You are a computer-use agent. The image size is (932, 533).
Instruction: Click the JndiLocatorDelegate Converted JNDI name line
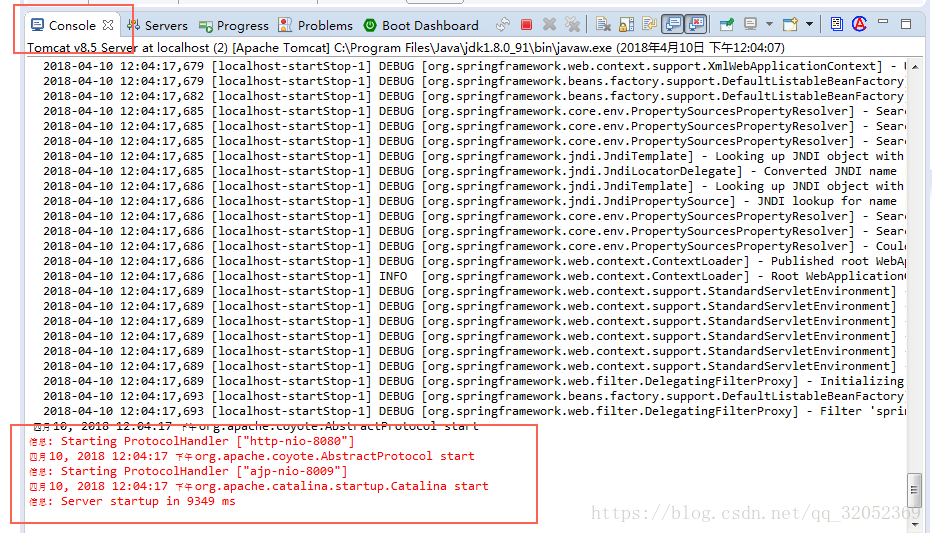(x=470, y=171)
